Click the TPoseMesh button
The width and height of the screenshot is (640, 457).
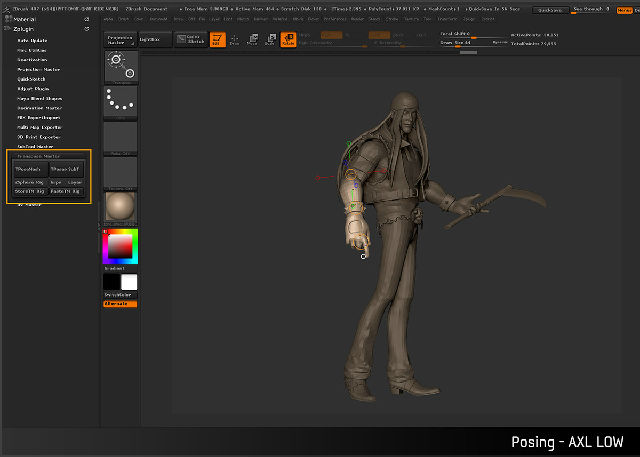pos(30,169)
